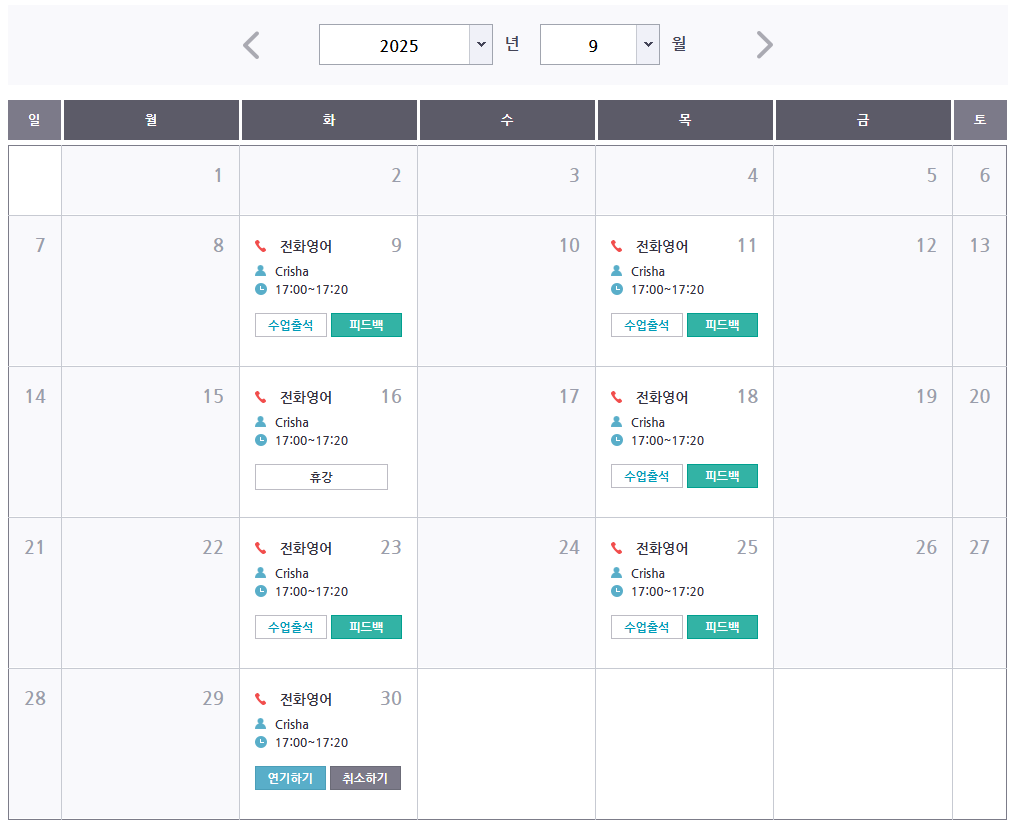The width and height of the screenshot is (1012, 829).
Task: Go to previous month arrow
Action: click(x=252, y=45)
